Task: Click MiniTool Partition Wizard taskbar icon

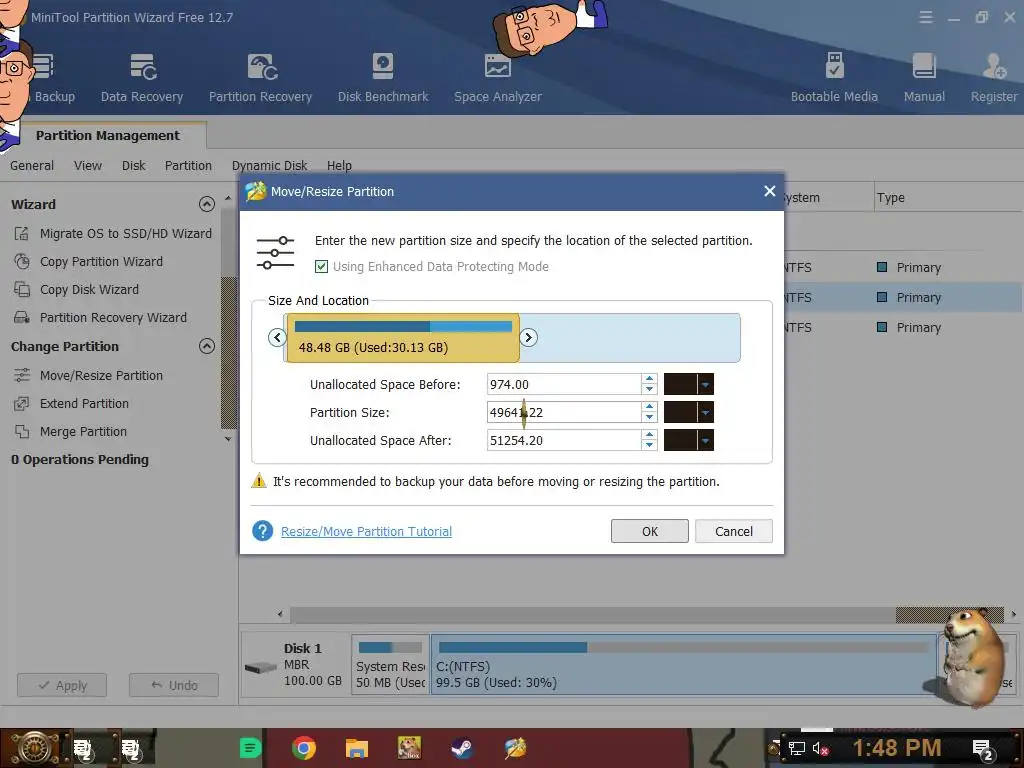Action: tap(515, 748)
